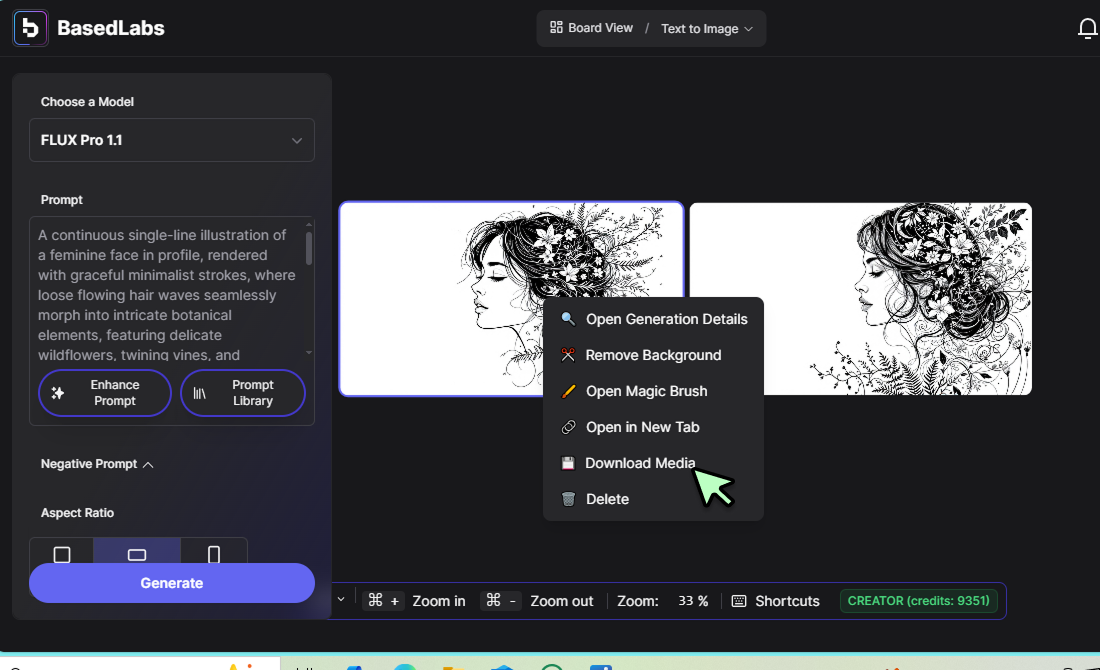Delete the image via context menu
The image size is (1100, 670).
[x=607, y=499]
